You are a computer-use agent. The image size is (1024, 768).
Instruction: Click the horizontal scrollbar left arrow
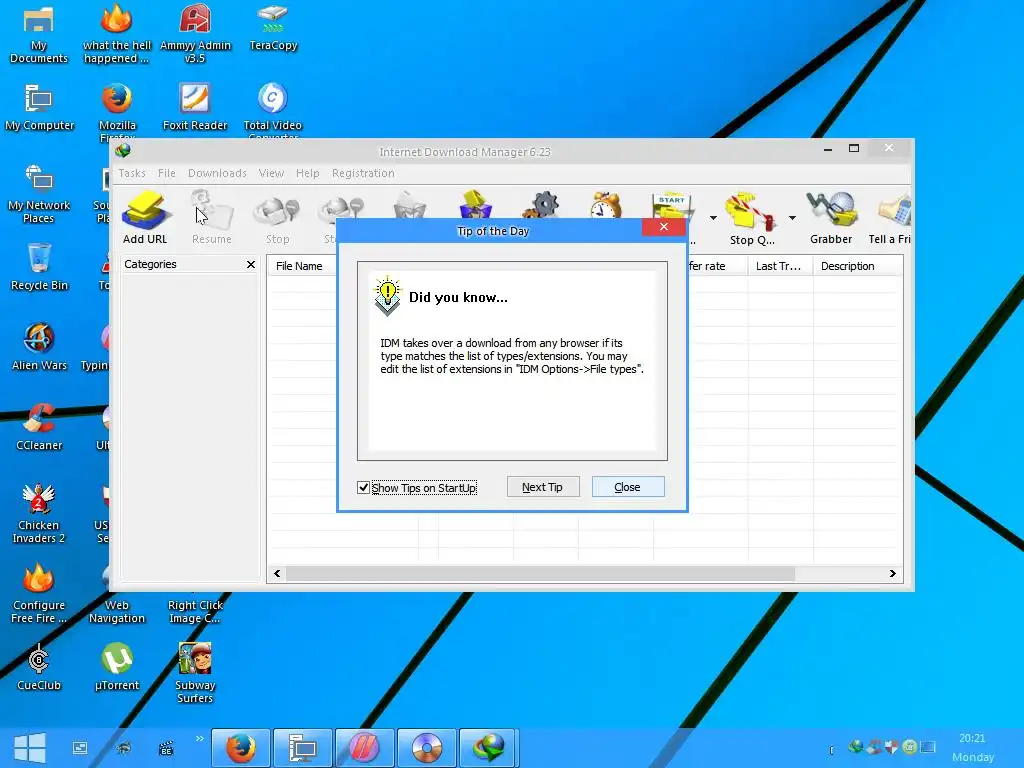click(x=278, y=573)
